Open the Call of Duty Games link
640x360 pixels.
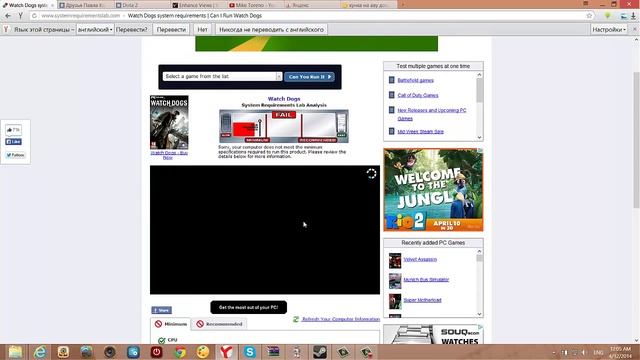[418, 96]
